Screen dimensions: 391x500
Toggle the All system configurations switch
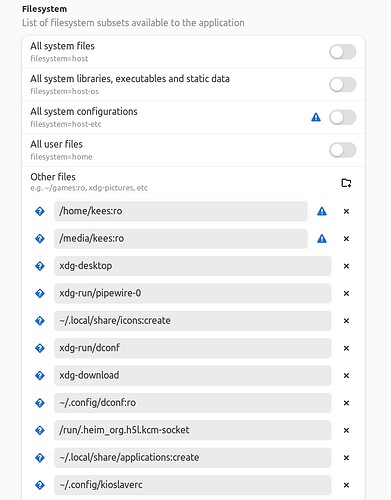click(342, 117)
